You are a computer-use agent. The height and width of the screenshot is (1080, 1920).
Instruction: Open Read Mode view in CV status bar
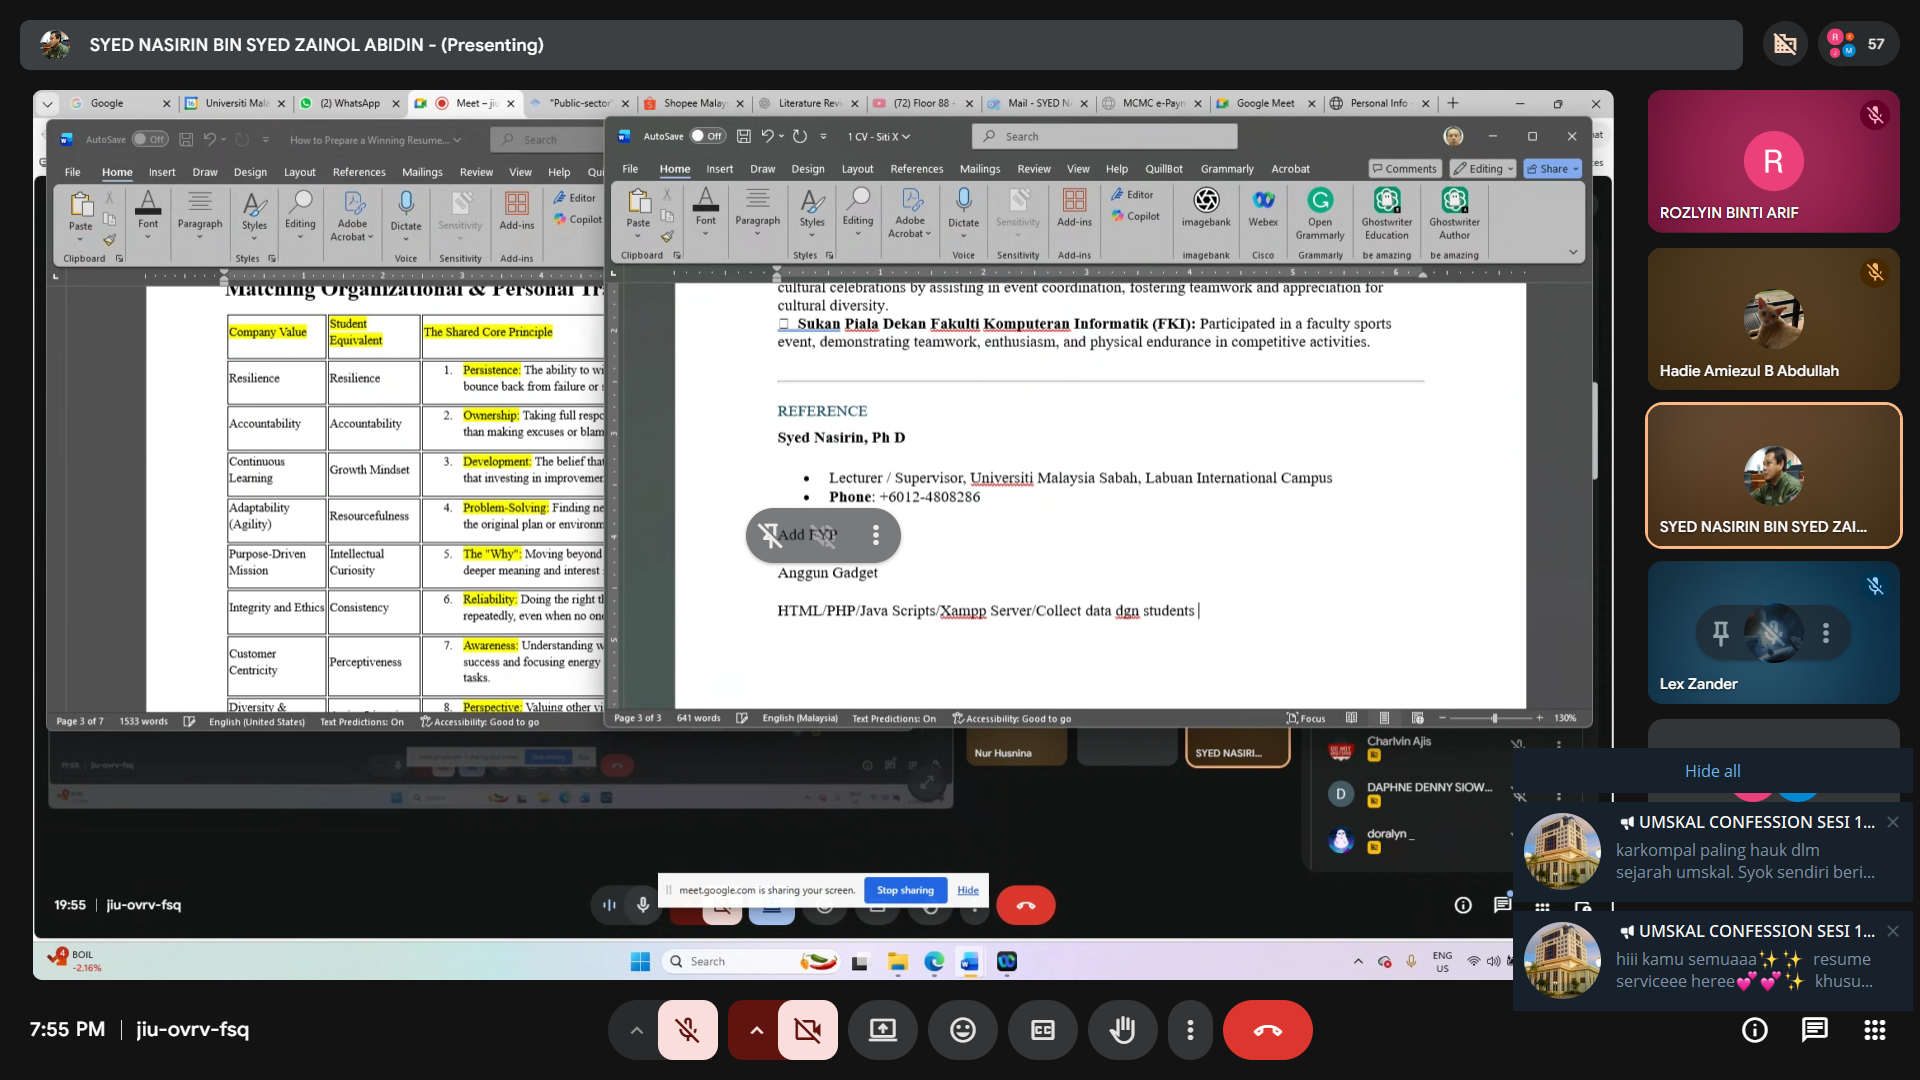click(x=1351, y=718)
